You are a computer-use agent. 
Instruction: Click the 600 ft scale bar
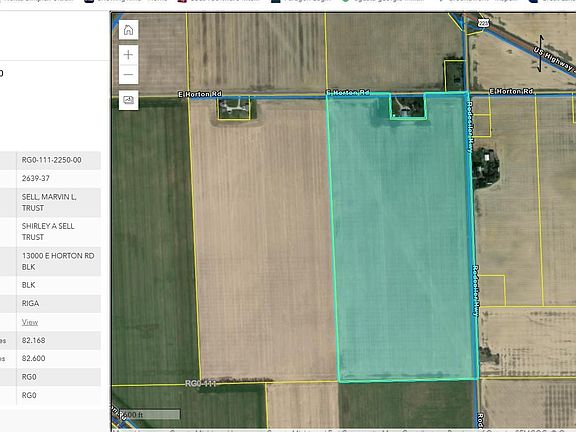[150, 415]
